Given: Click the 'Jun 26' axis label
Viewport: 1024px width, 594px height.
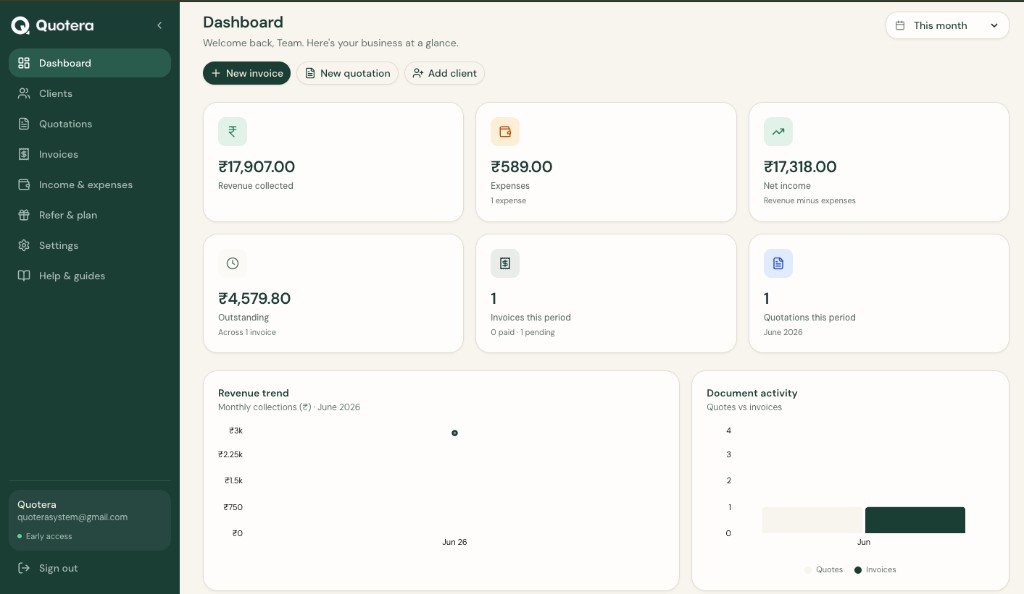Looking at the screenshot, I should (x=455, y=542).
